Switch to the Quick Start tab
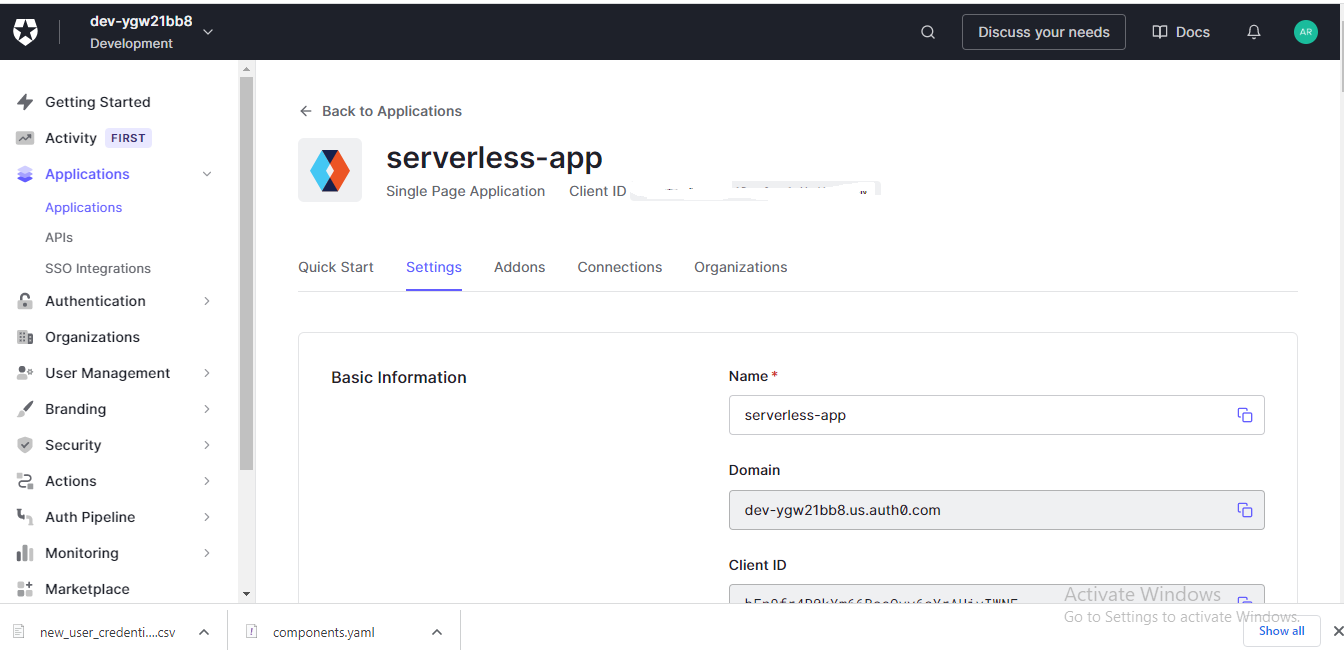Image resolution: width=1344 pixels, height=650 pixels. tap(336, 267)
